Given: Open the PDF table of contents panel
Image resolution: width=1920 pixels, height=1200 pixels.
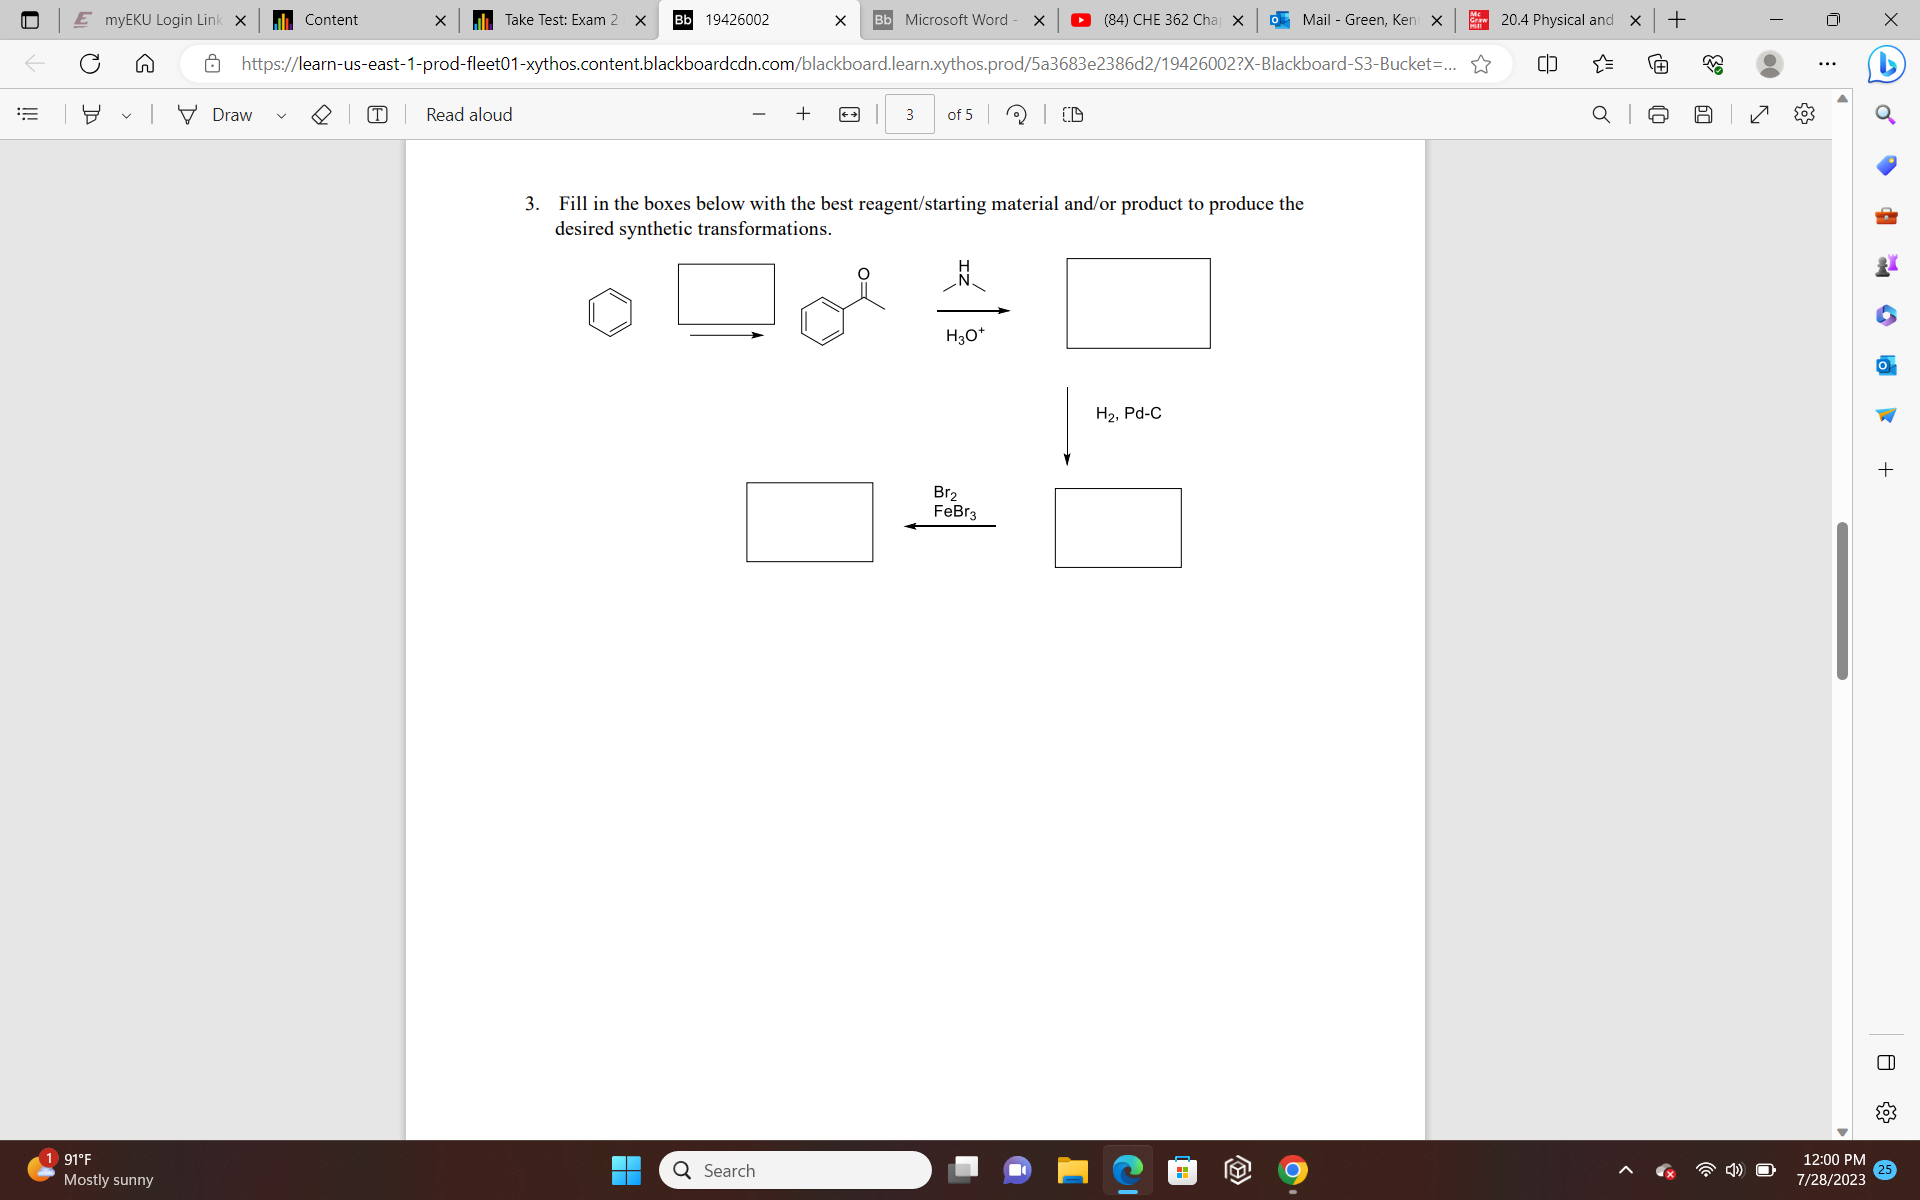Looking at the screenshot, I should click(x=27, y=114).
